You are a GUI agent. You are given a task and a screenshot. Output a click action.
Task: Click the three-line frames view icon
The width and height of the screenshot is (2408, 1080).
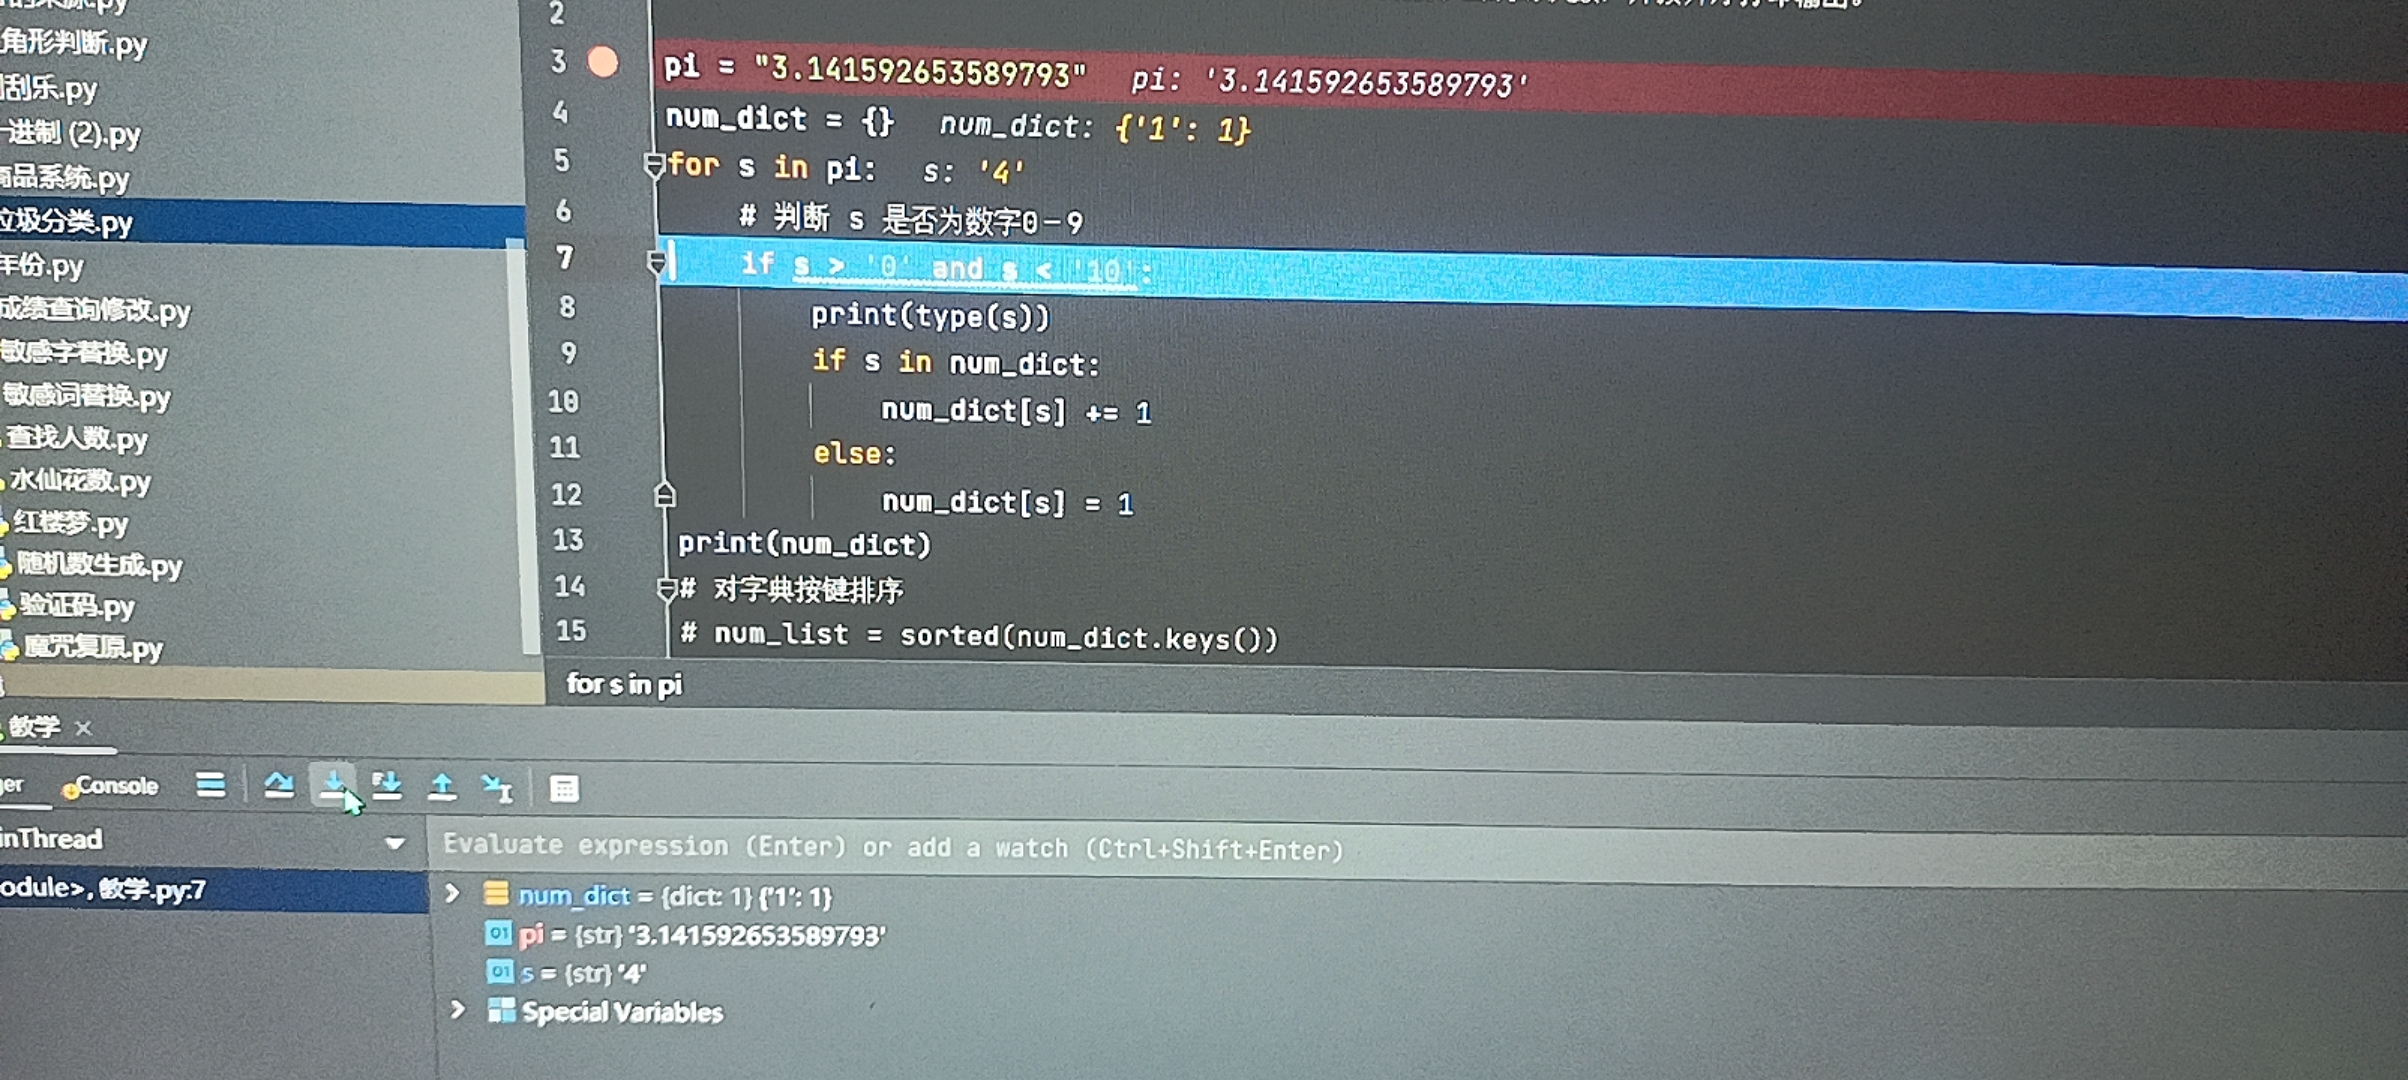[211, 787]
